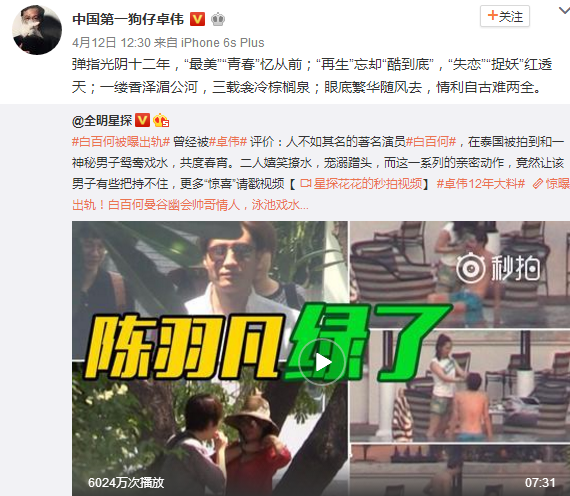Screen dimensions: 570x496
Task: Open 星探花花的秒拍视频 video link
Action: [368, 184]
